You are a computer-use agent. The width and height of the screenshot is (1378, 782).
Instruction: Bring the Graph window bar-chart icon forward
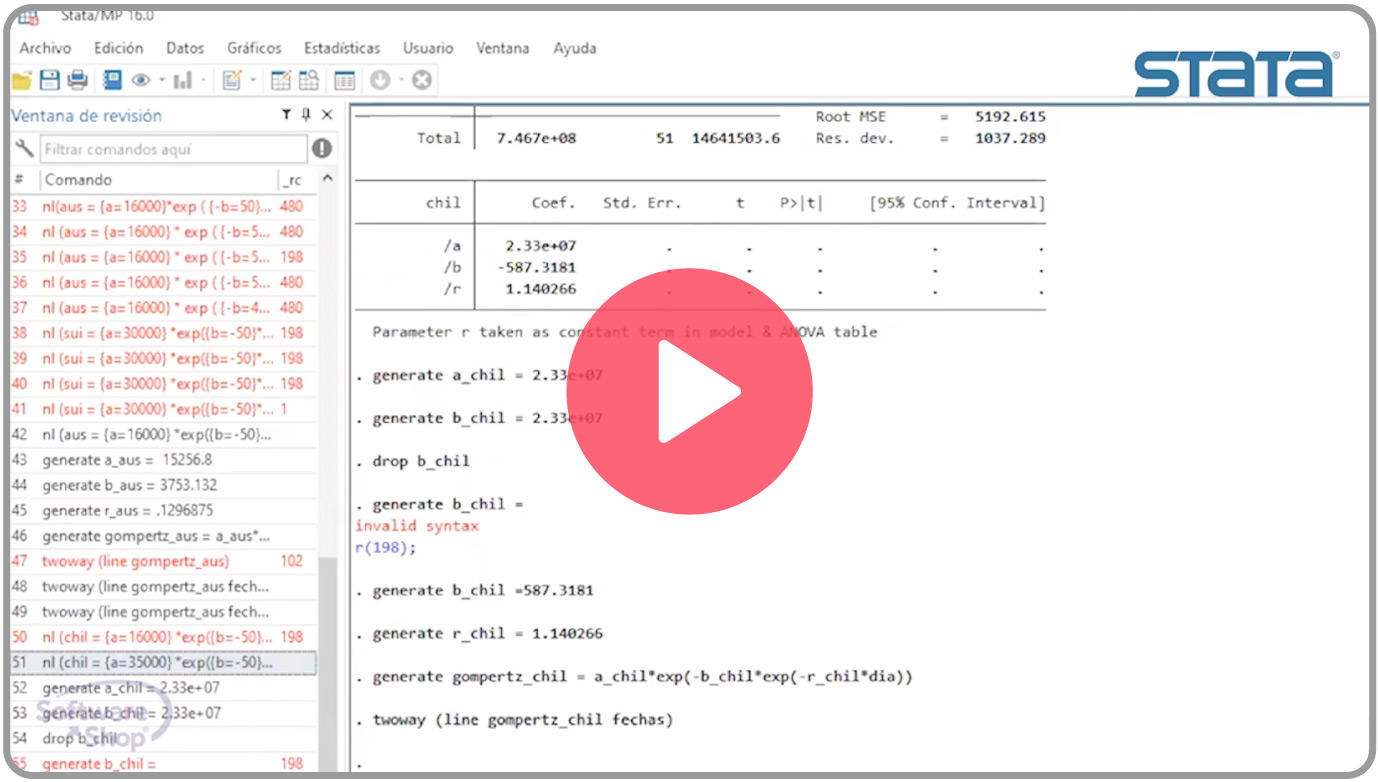[183, 80]
